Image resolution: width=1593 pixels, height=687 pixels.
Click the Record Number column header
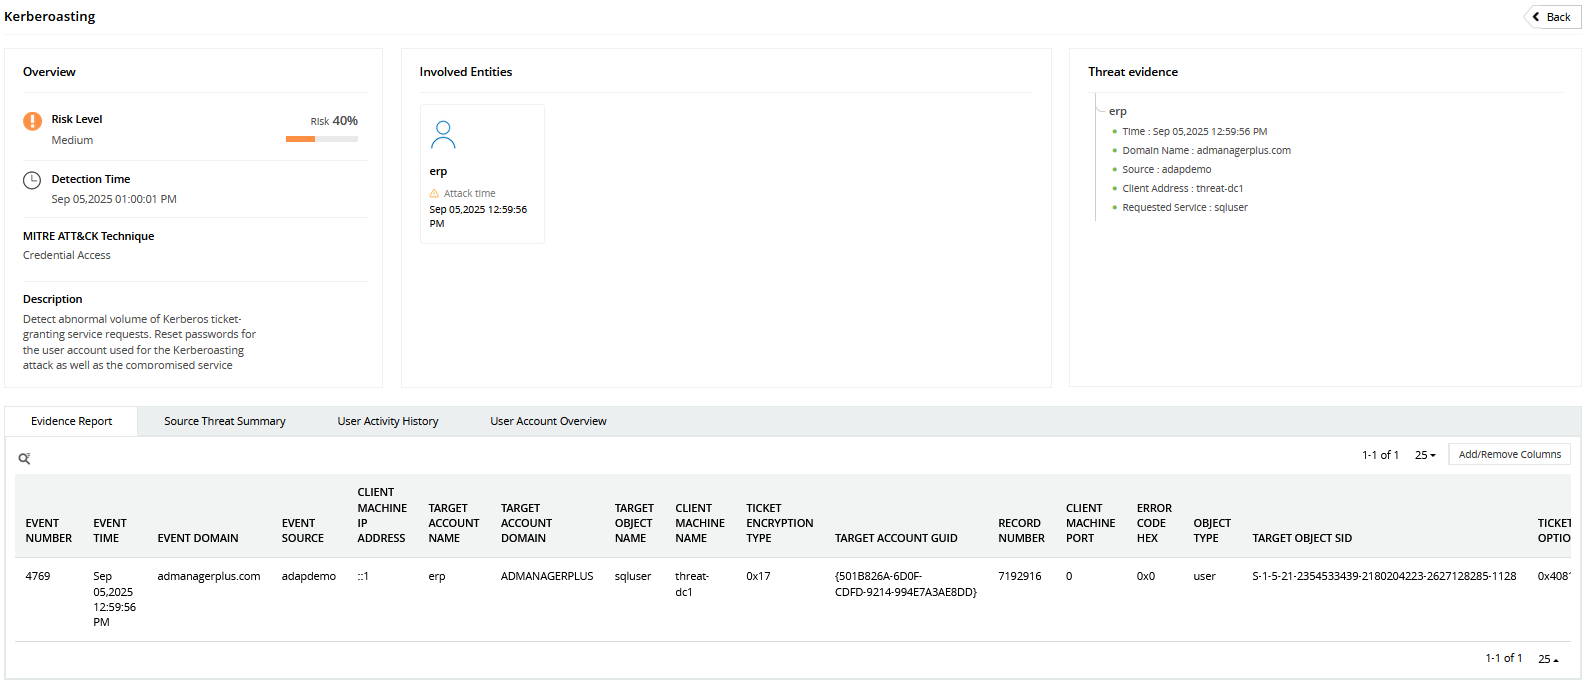[x=1021, y=530]
